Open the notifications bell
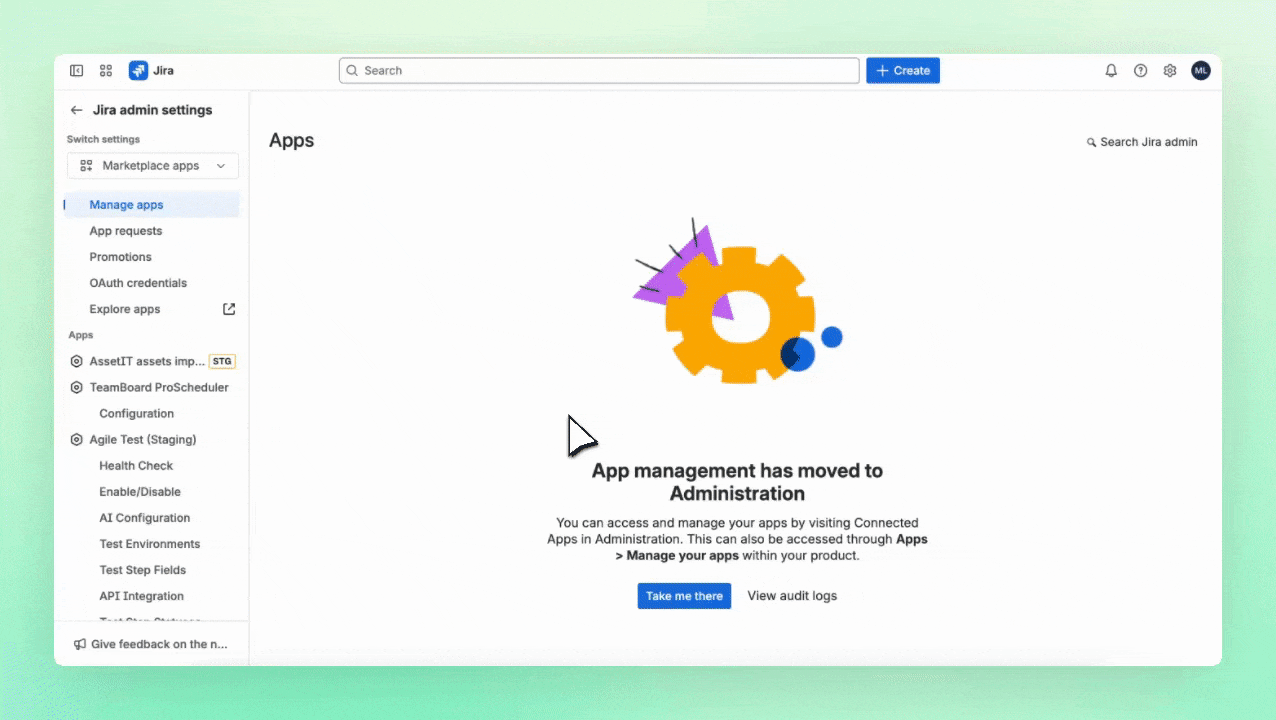1276x720 pixels. click(x=1111, y=71)
